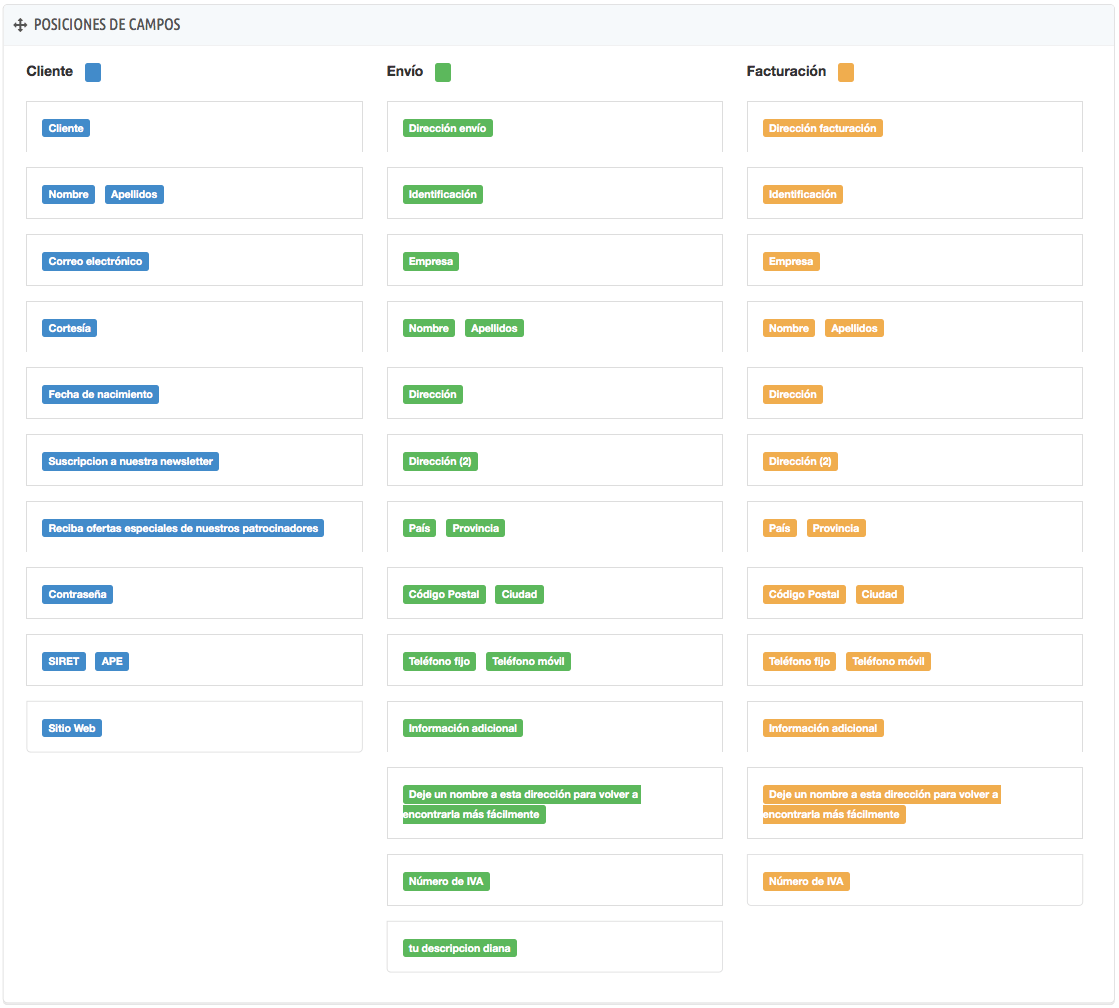
Task: Click the blue APE tag
Action: coord(112,661)
